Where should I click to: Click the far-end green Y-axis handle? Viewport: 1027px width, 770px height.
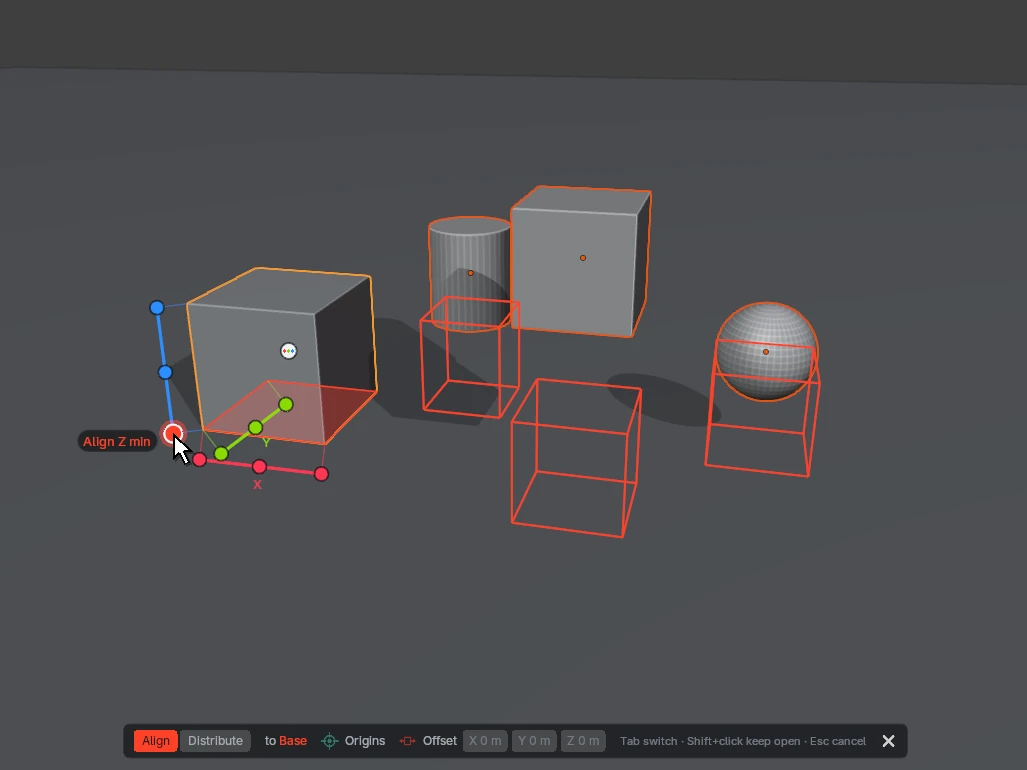286,405
